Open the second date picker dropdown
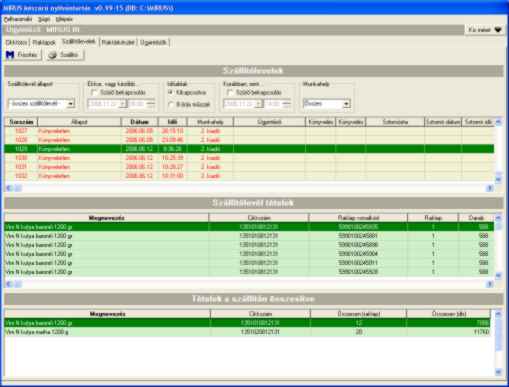 point(259,104)
